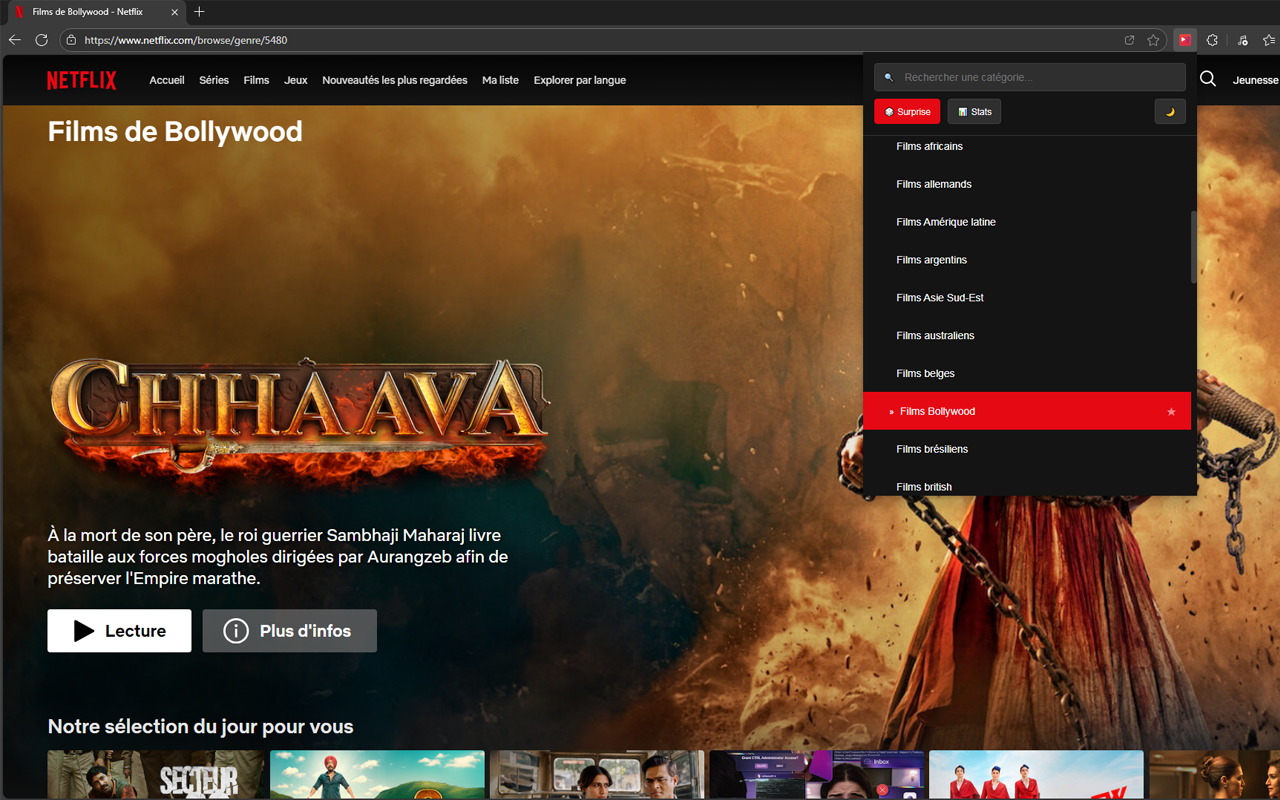Toggle dark mode with the moon button

[x=1170, y=112]
